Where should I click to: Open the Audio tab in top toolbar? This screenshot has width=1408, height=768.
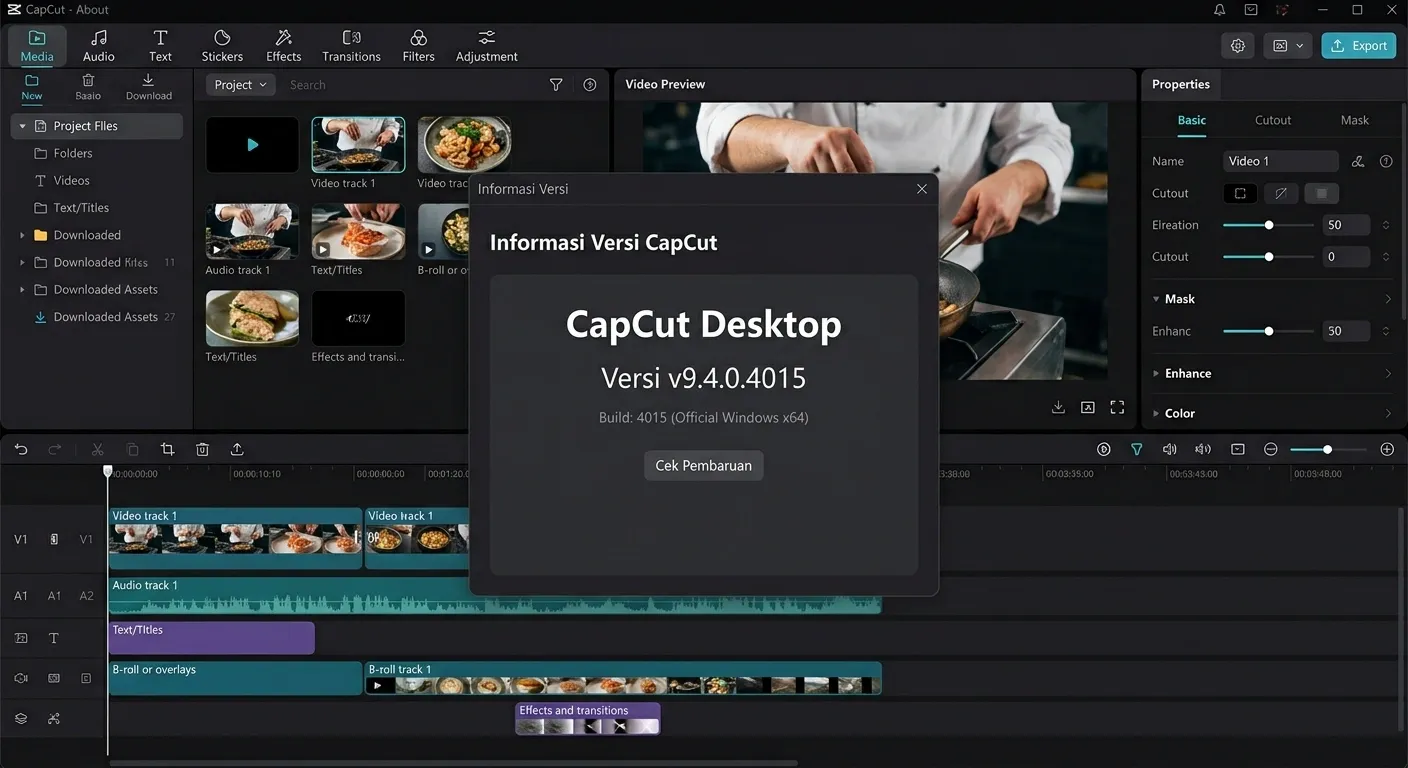point(98,46)
